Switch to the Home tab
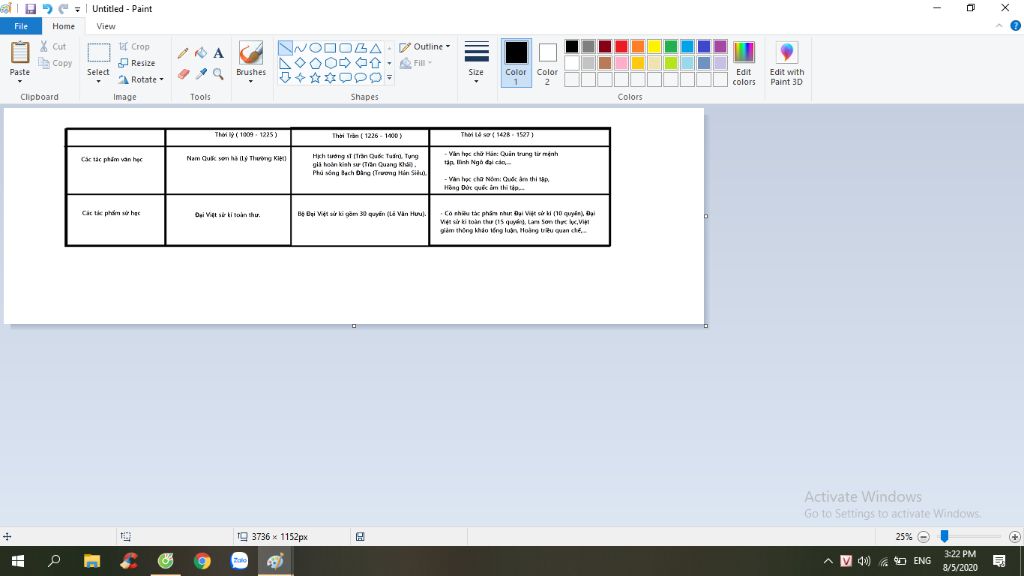 pyautogui.click(x=63, y=26)
